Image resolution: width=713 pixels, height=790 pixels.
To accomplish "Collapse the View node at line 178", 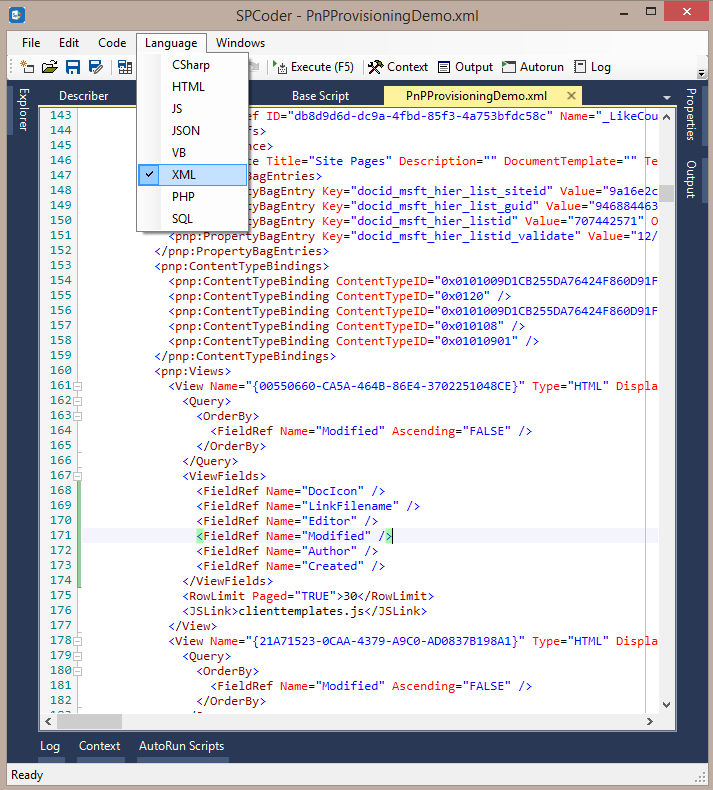I will coord(78,641).
